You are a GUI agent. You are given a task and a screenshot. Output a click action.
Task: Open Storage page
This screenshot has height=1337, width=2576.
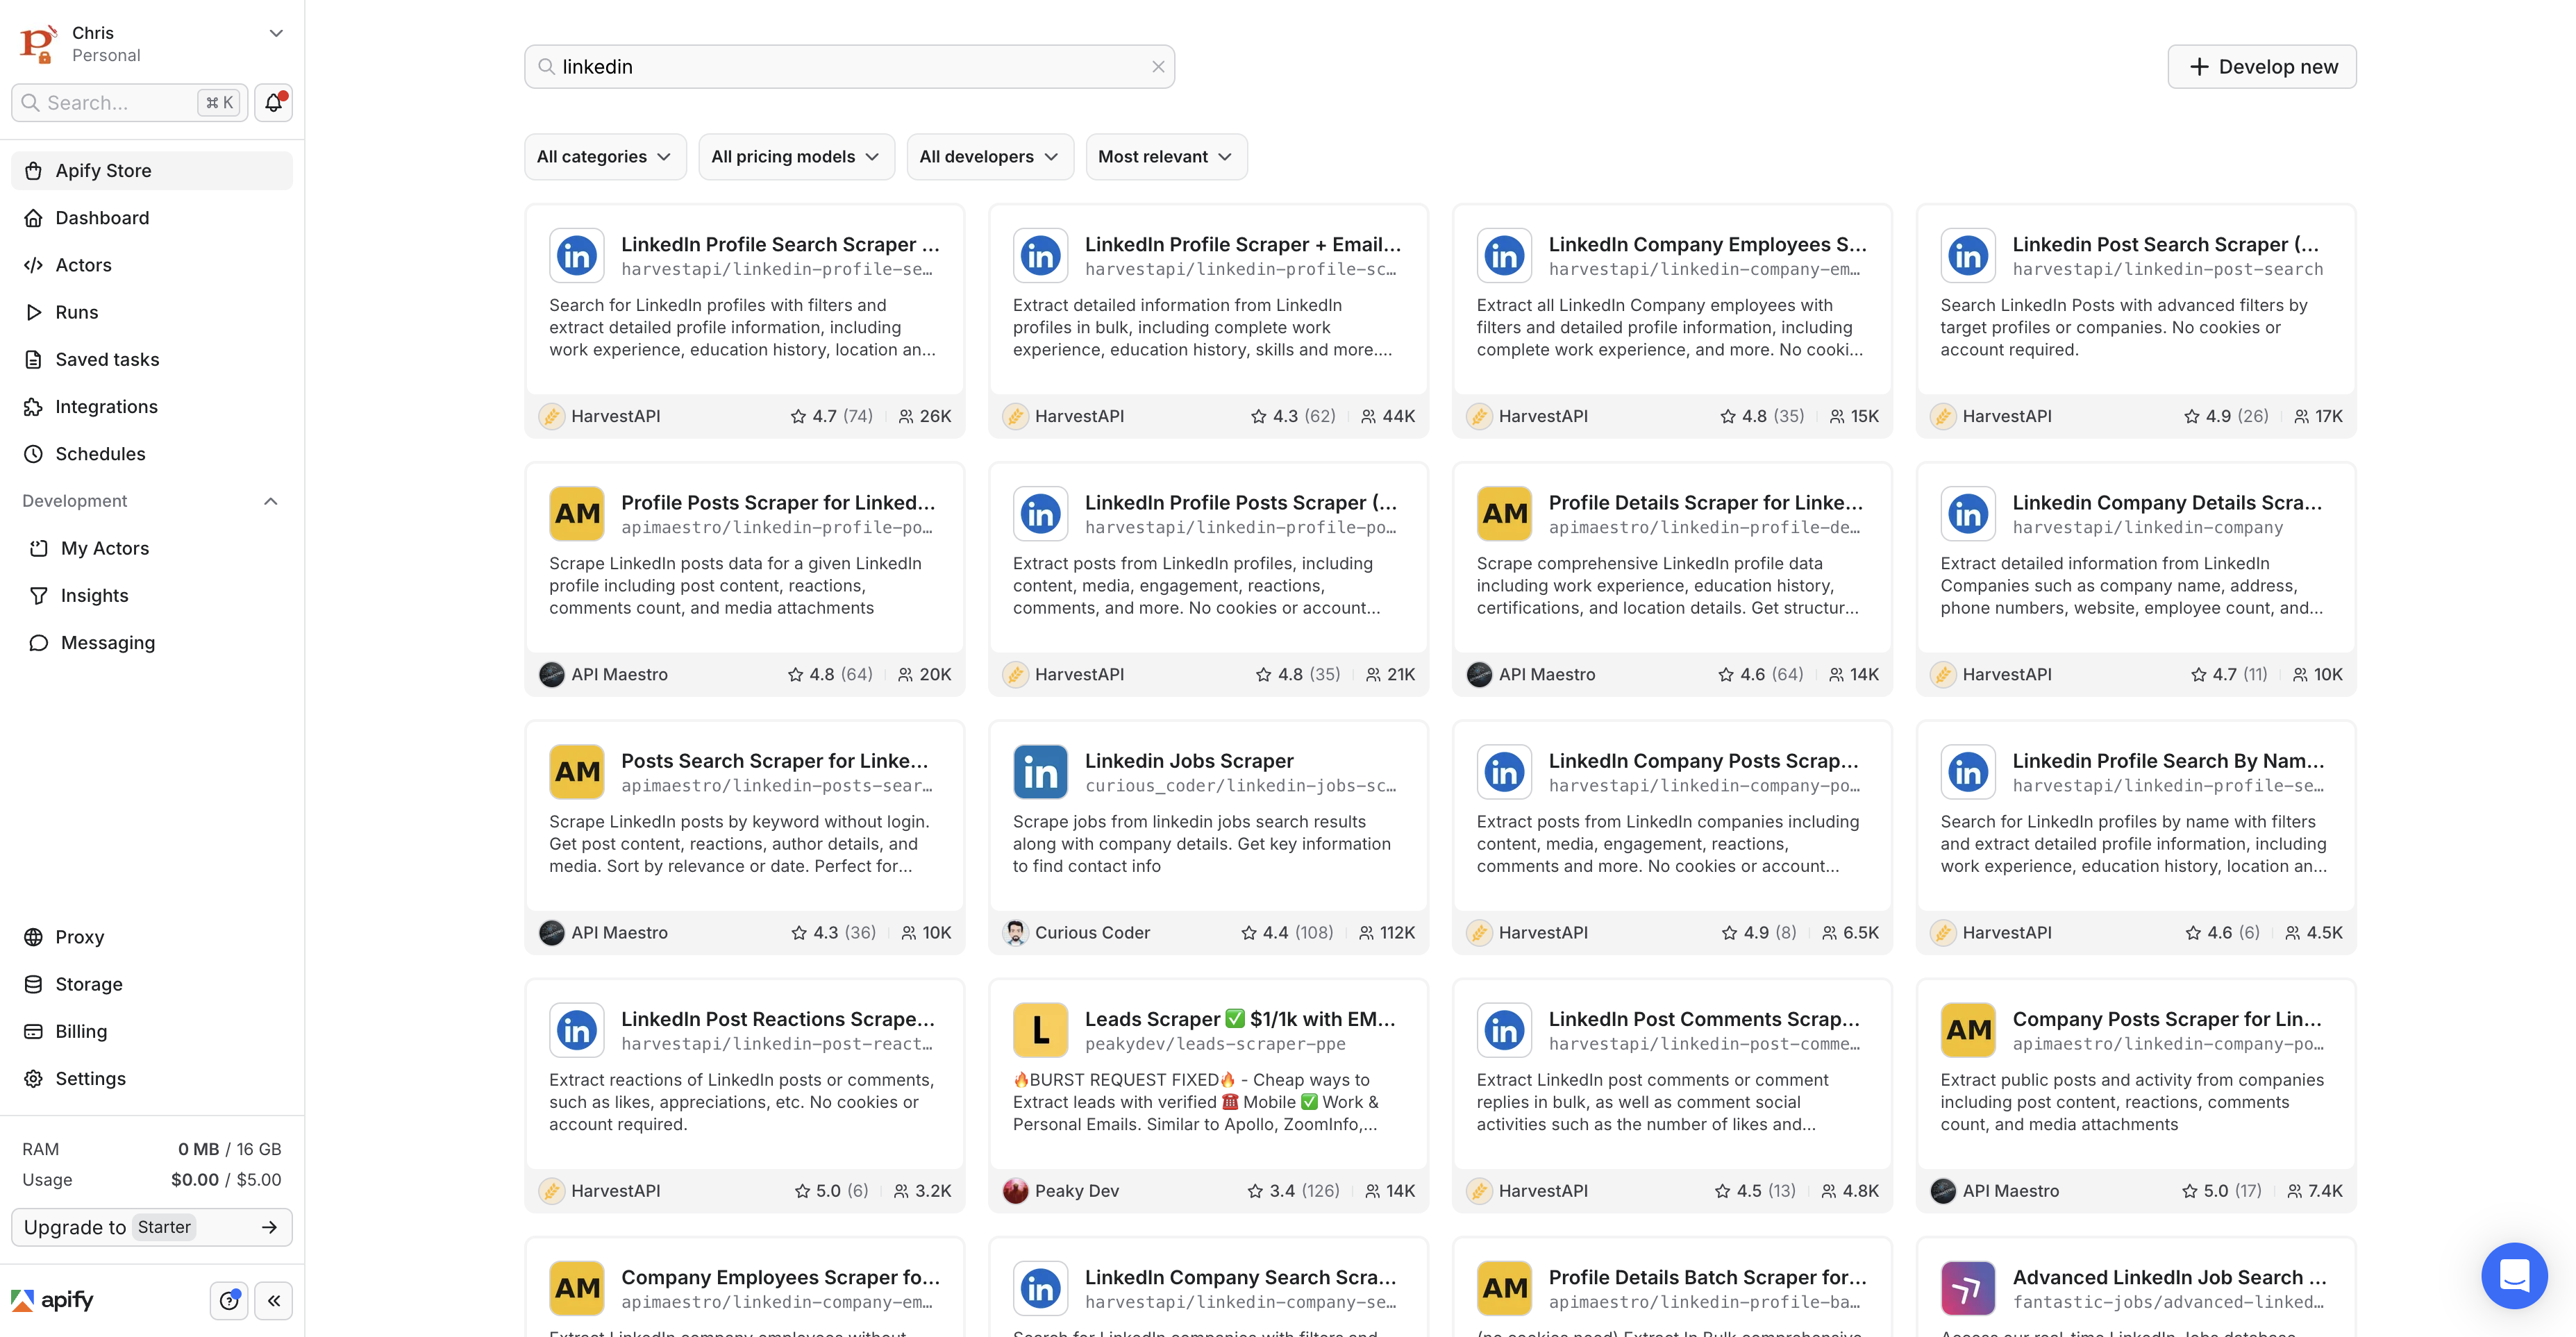coord(152,984)
